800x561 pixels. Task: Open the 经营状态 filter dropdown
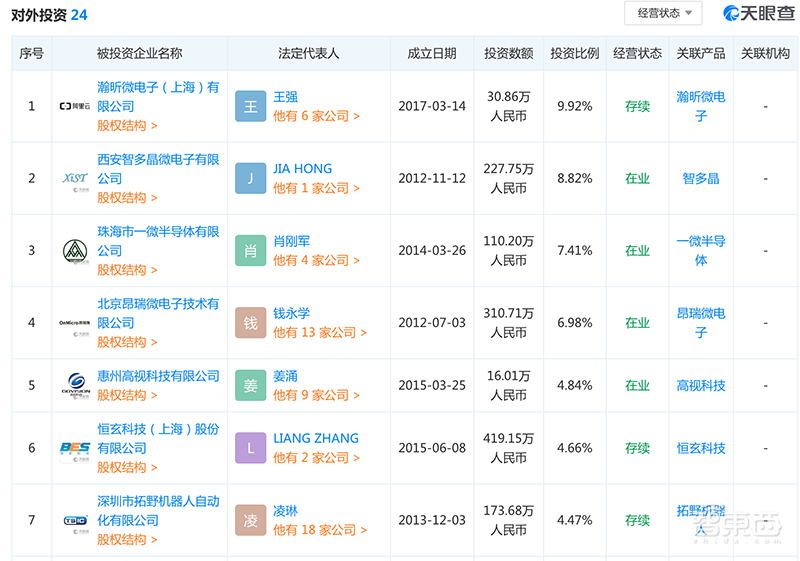coord(663,13)
